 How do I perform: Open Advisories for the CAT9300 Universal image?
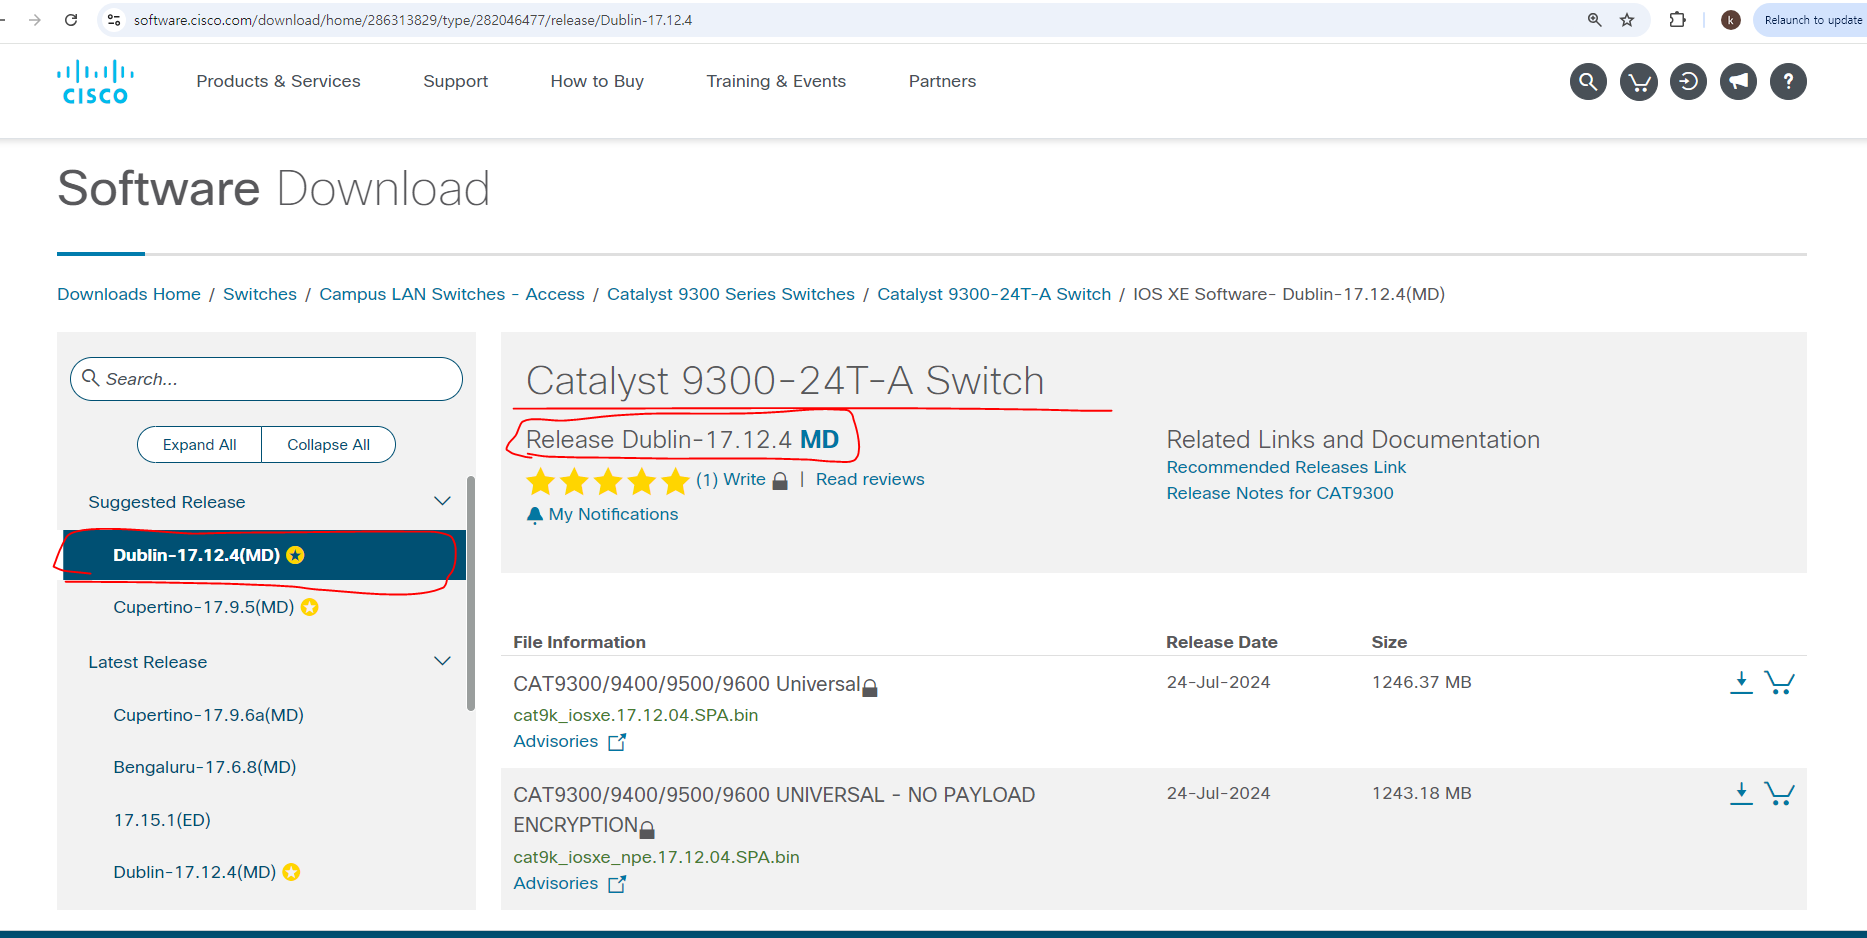point(556,741)
